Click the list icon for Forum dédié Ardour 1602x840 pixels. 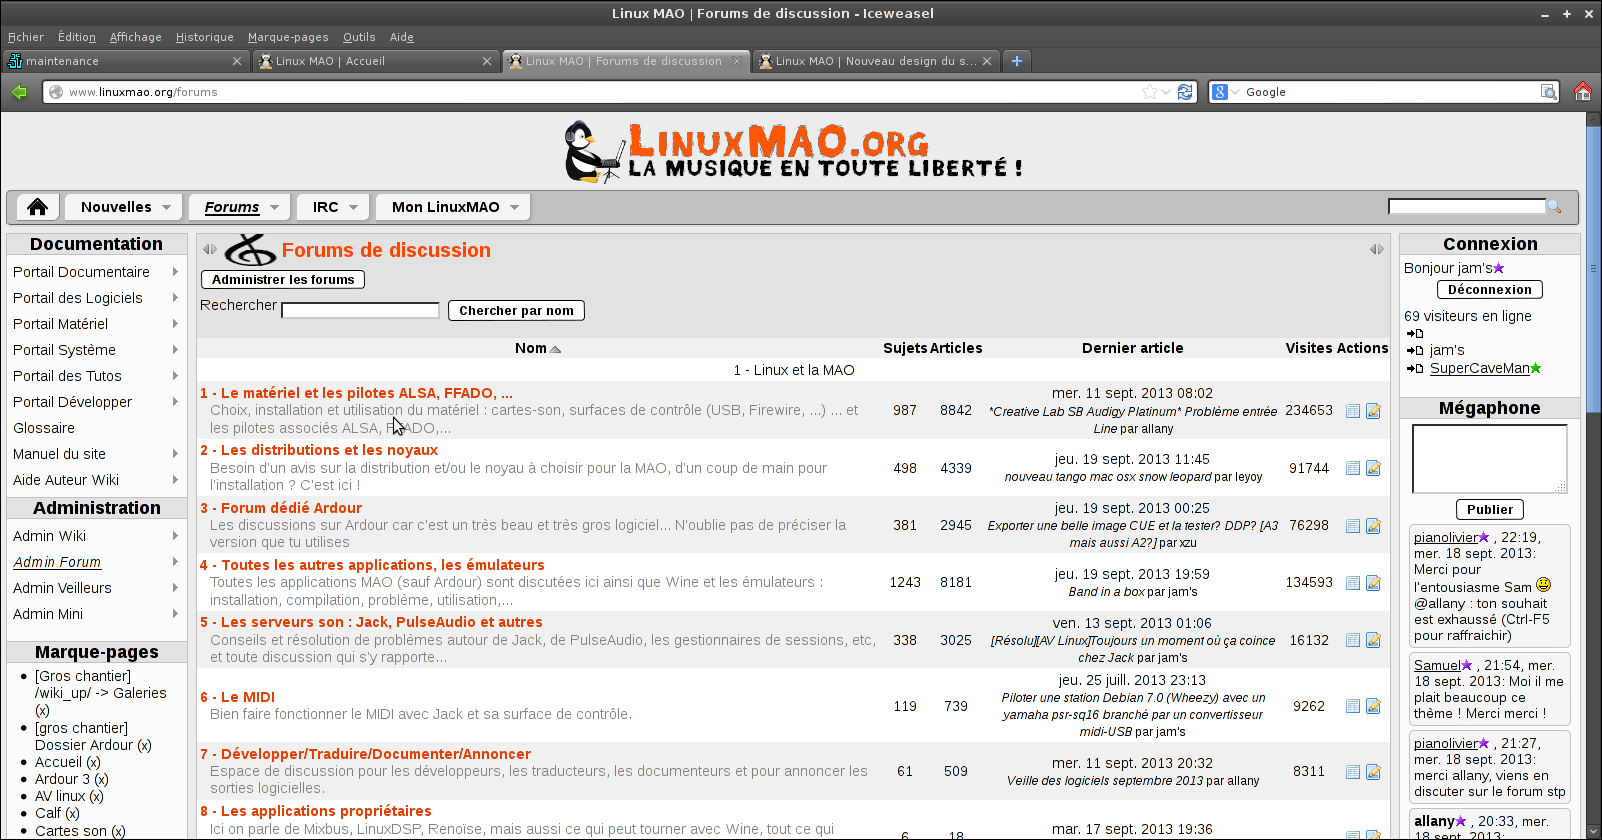1353,526
